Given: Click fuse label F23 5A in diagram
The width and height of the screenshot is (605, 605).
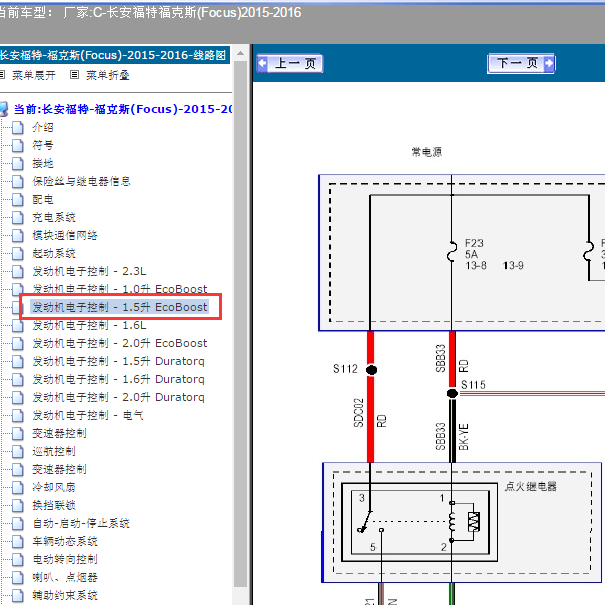Looking at the screenshot, I should (x=474, y=248).
